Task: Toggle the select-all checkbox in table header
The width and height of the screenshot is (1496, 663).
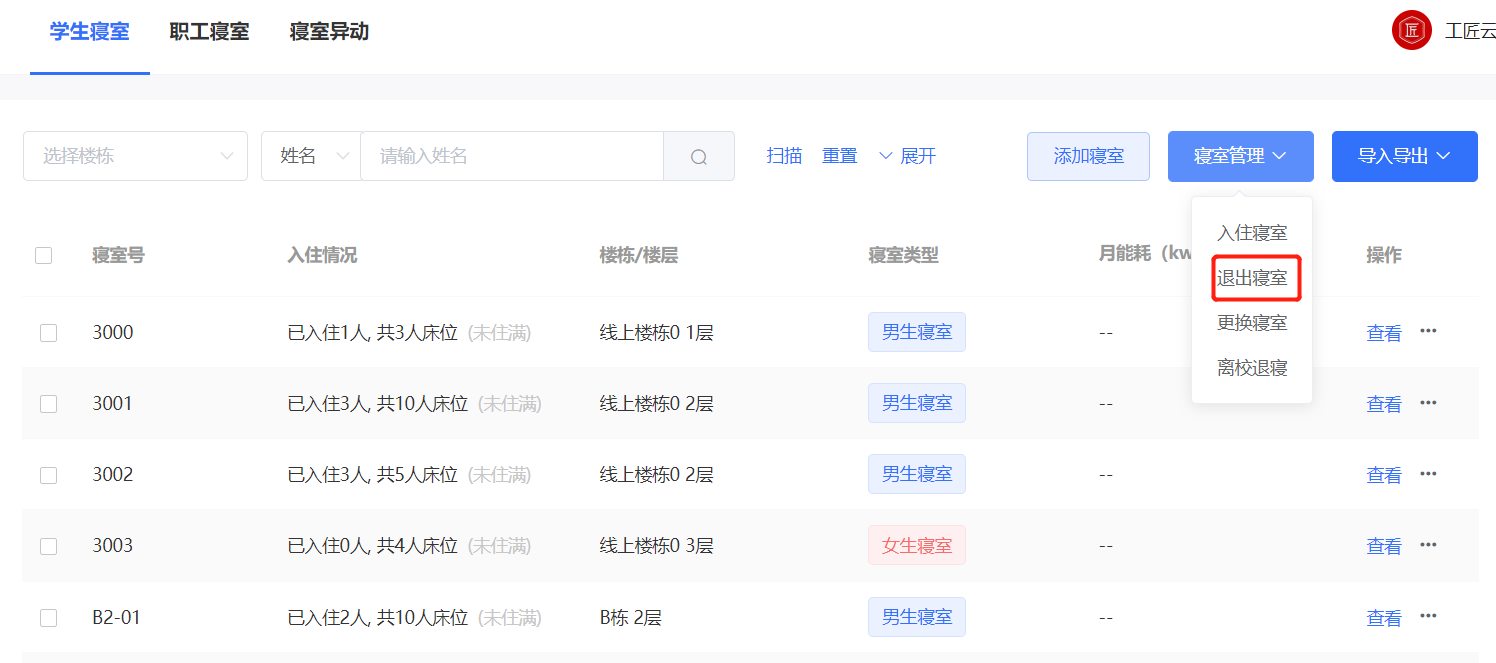Action: click(x=43, y=255)
